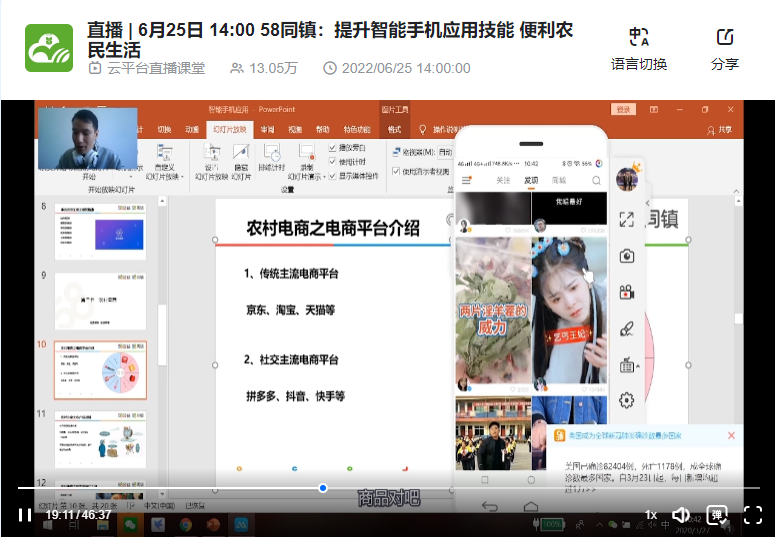Click the phone mirror fullscreen expand icon
This screenshot has width=775, height=537.
(x=627, y=220)
